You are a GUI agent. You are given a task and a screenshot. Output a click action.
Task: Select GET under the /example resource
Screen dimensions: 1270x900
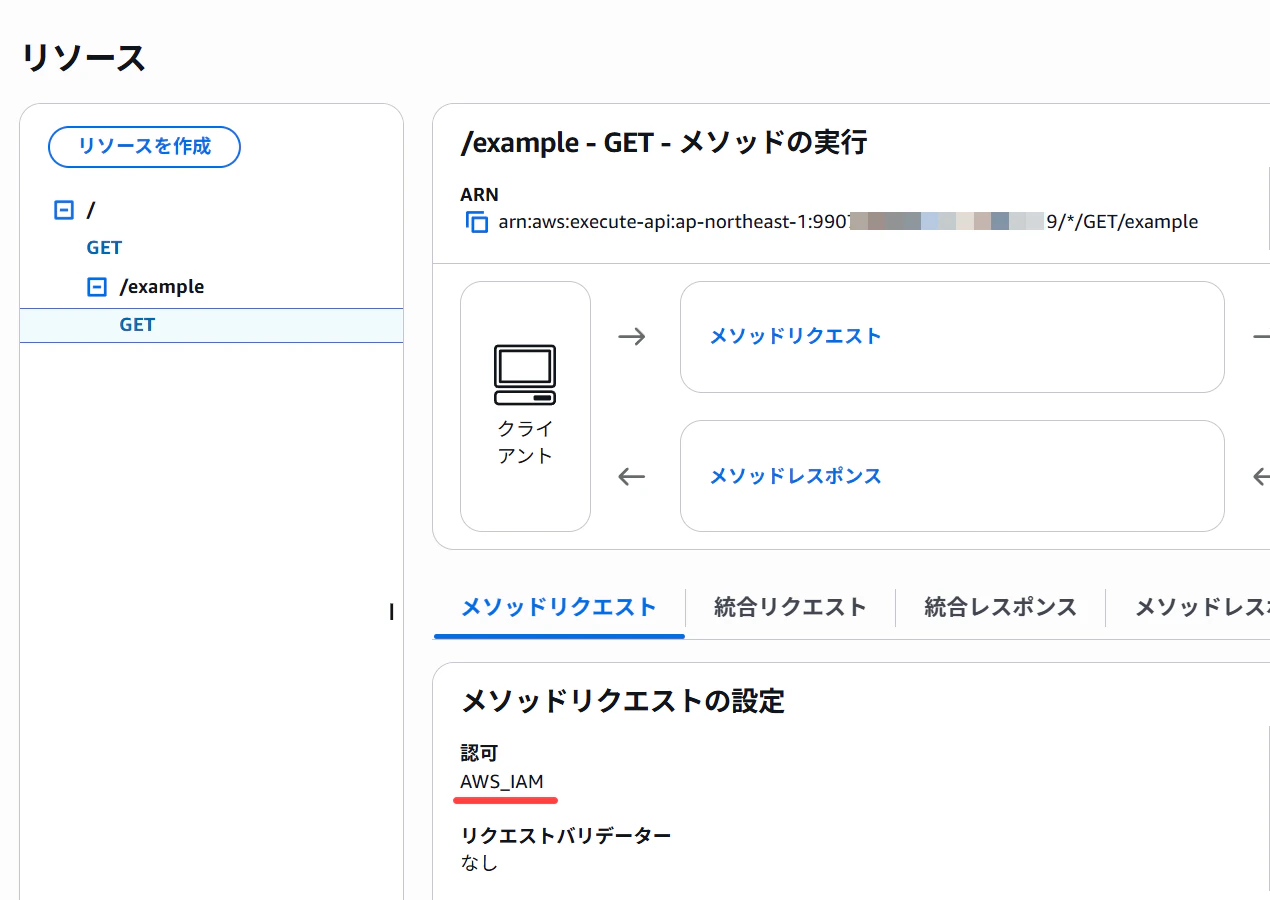(x=137, y=324)
